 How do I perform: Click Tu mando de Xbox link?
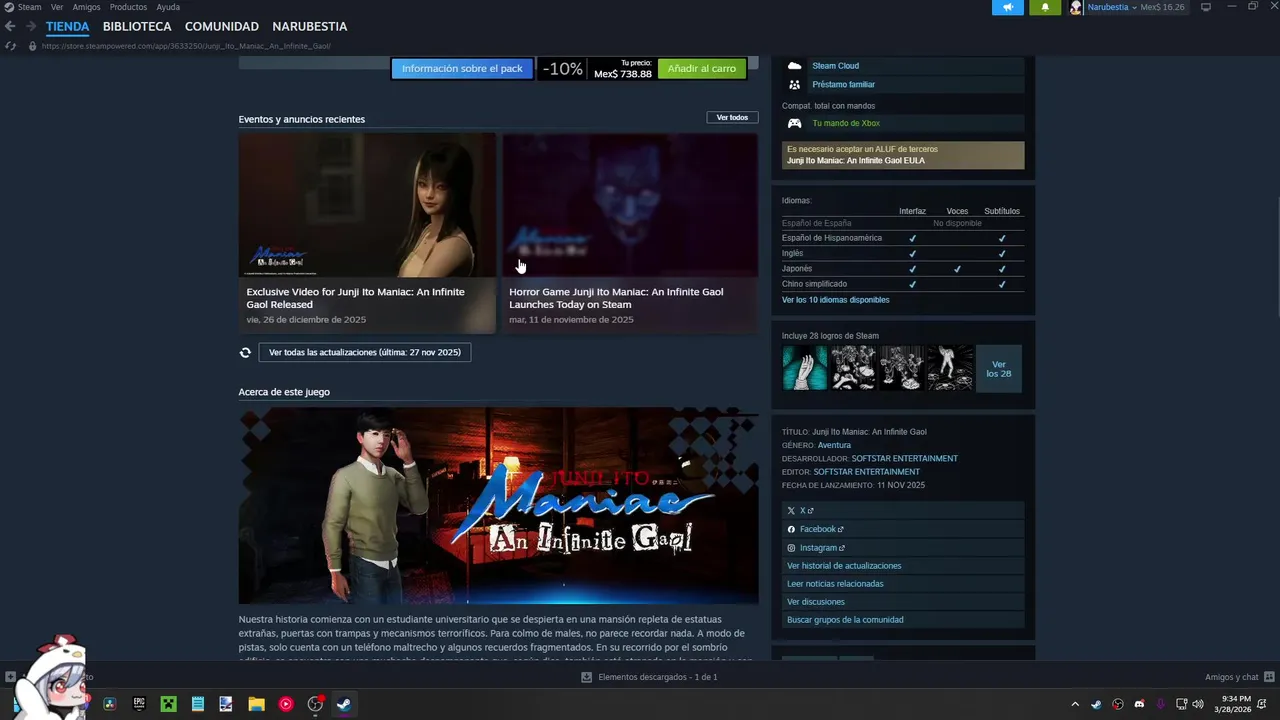(846, 123)
